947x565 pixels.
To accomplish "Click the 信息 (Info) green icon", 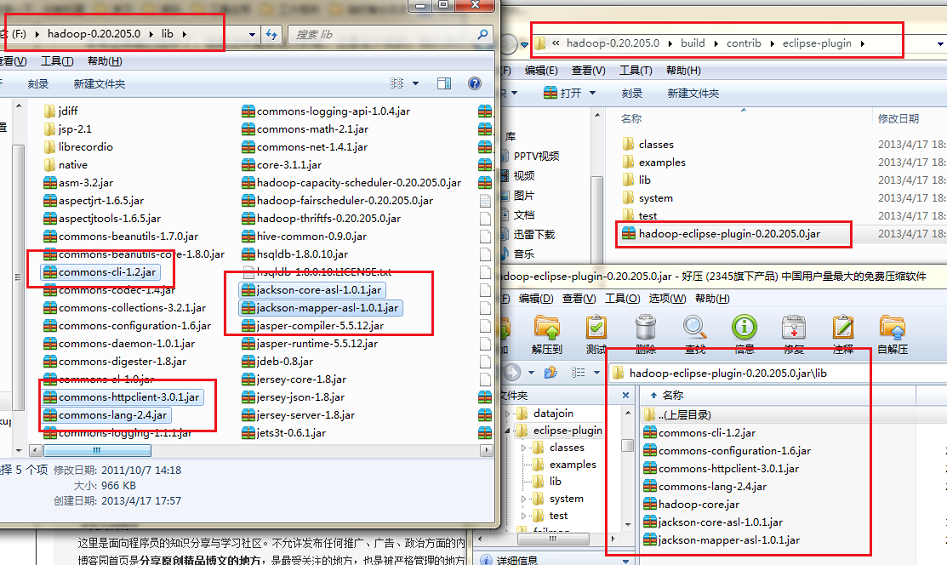I will pos(744,328).
